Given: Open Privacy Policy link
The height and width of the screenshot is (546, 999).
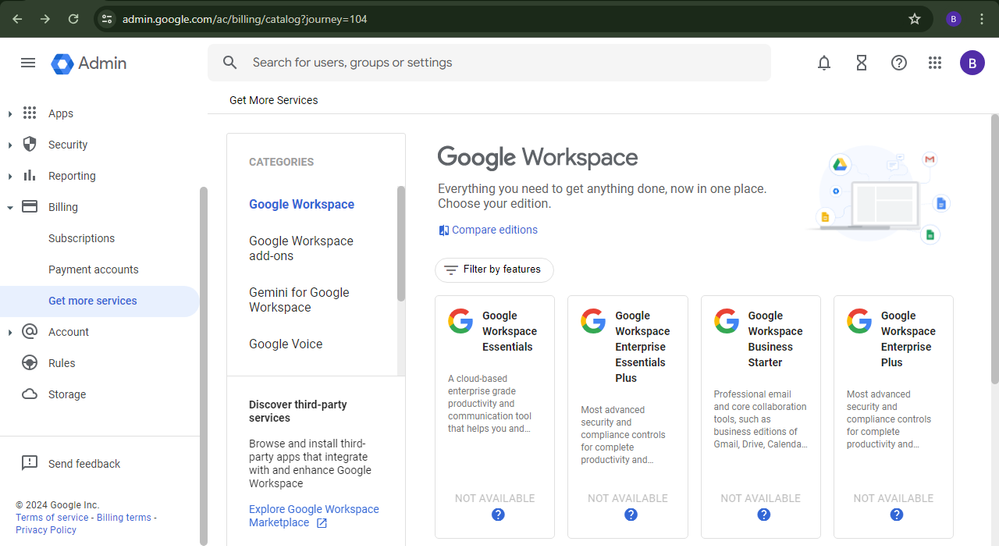Looking at the screenshot, I should tap(46, 530).
